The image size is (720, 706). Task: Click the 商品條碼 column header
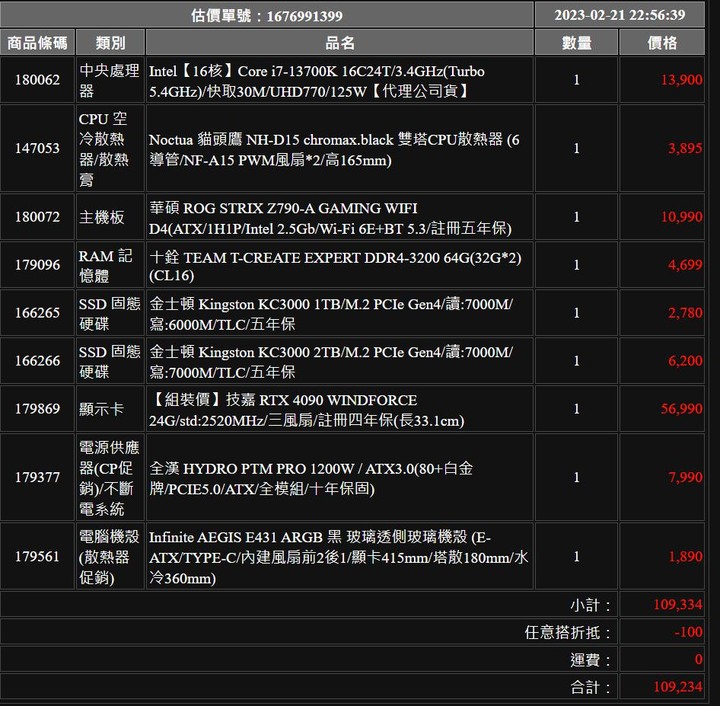37,43
